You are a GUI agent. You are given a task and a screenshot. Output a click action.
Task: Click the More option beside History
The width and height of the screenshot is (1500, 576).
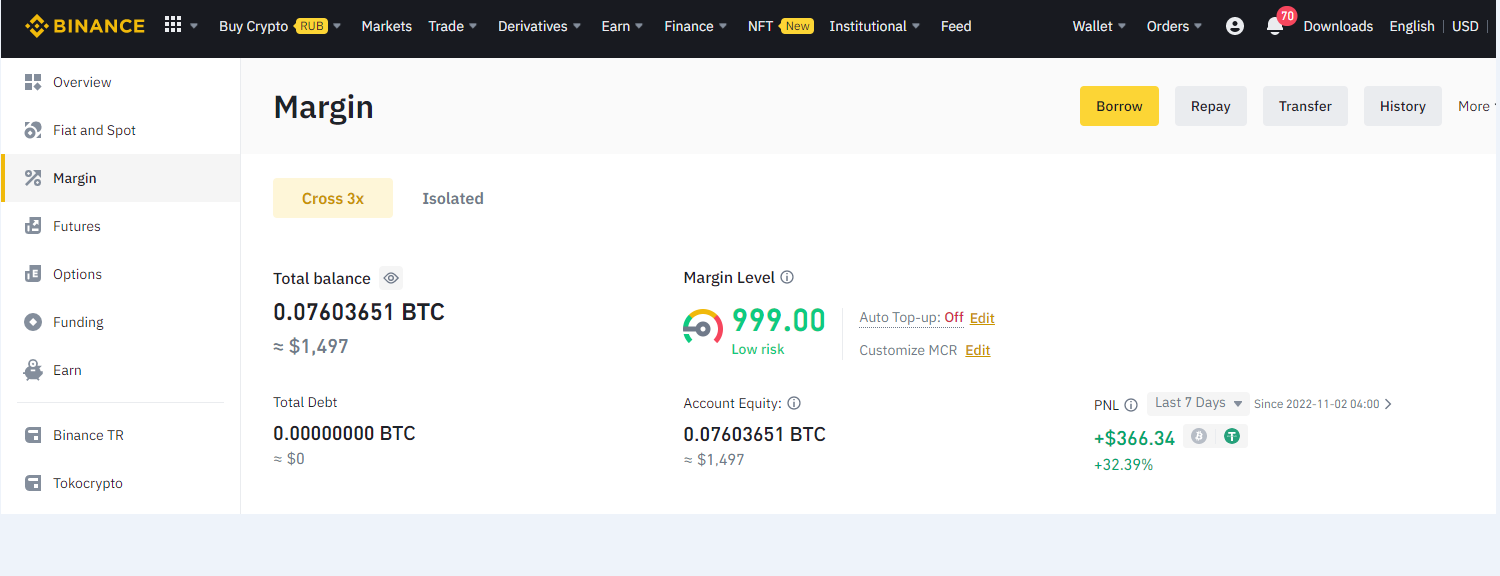click(x=1477, y=106)
